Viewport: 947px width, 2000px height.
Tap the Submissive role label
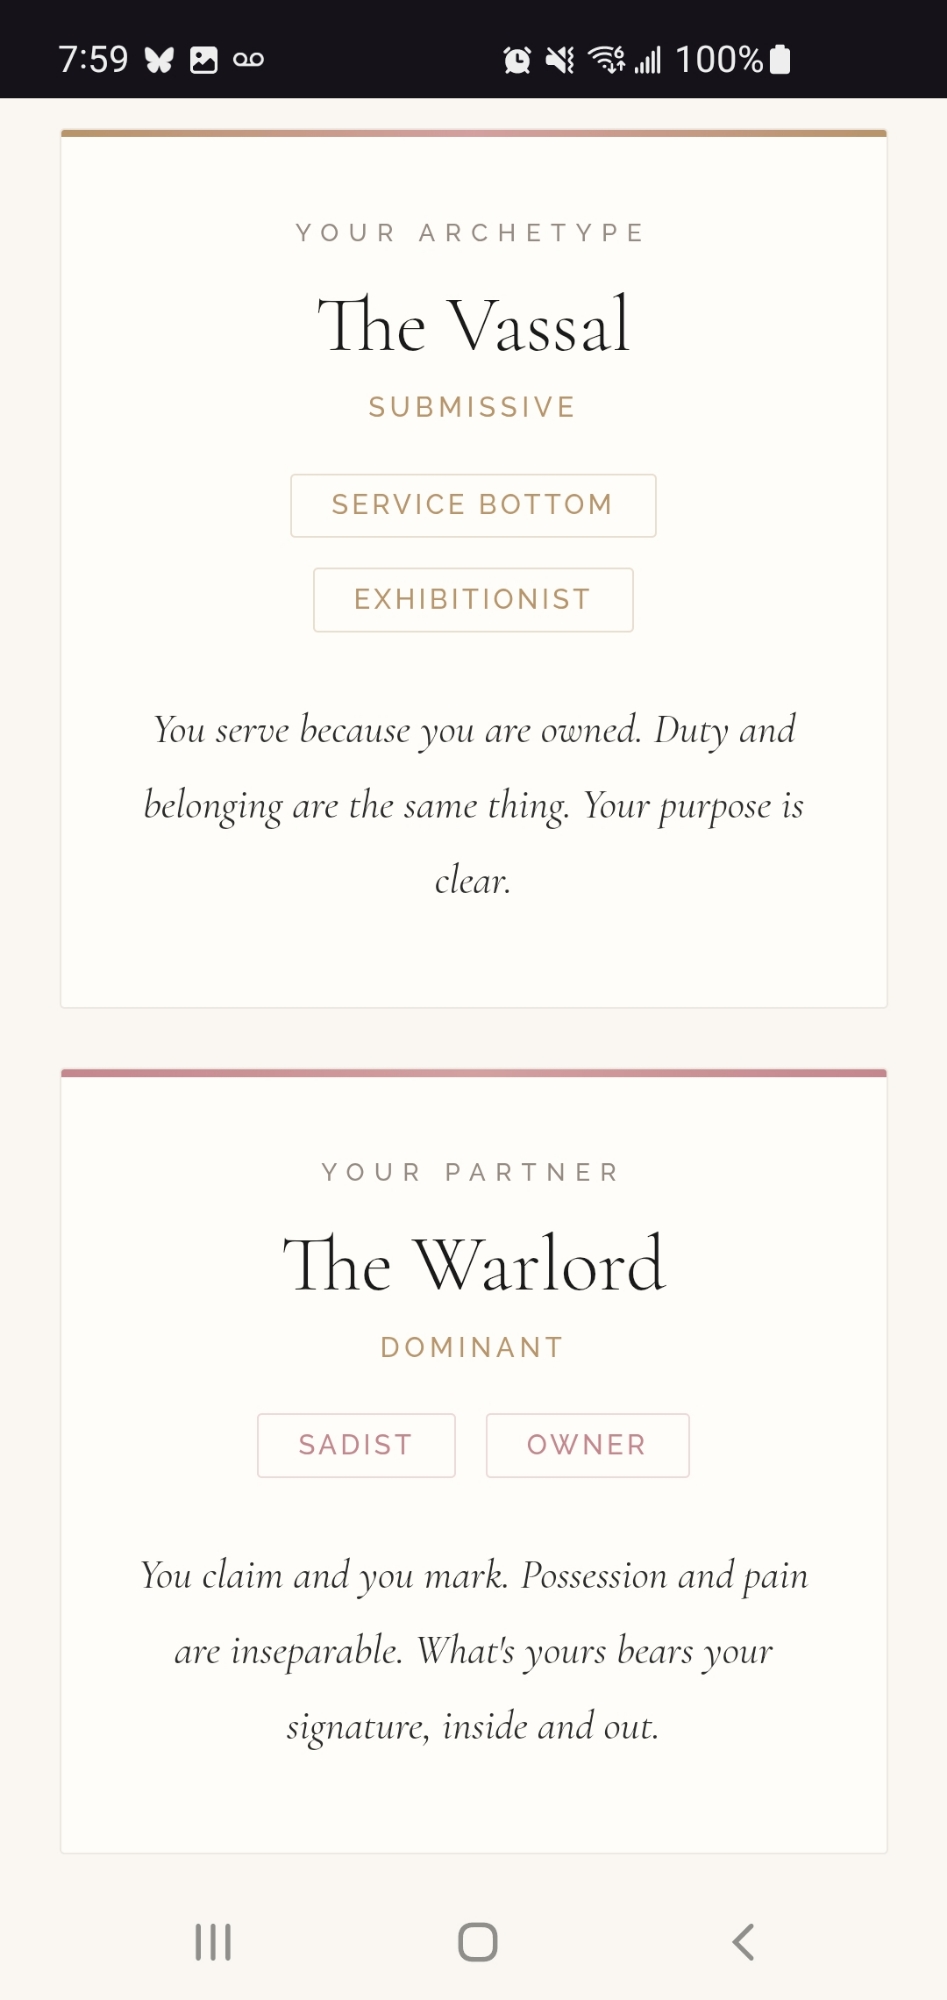[473, 407]
